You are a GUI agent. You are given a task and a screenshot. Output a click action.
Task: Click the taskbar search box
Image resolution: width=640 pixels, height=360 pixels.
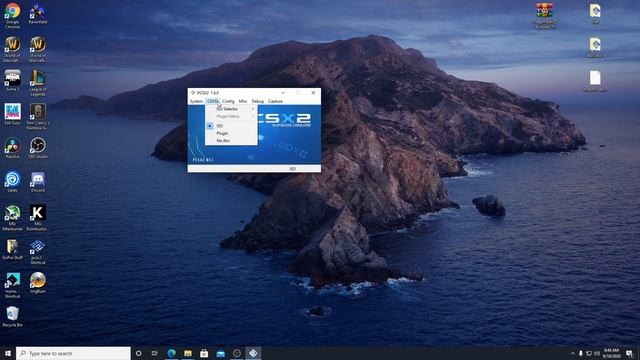tap(73, 353)
